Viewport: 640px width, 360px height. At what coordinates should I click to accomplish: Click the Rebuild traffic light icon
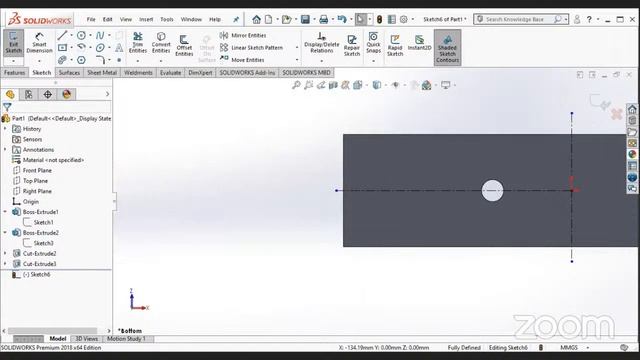click(x=379, y=19)
